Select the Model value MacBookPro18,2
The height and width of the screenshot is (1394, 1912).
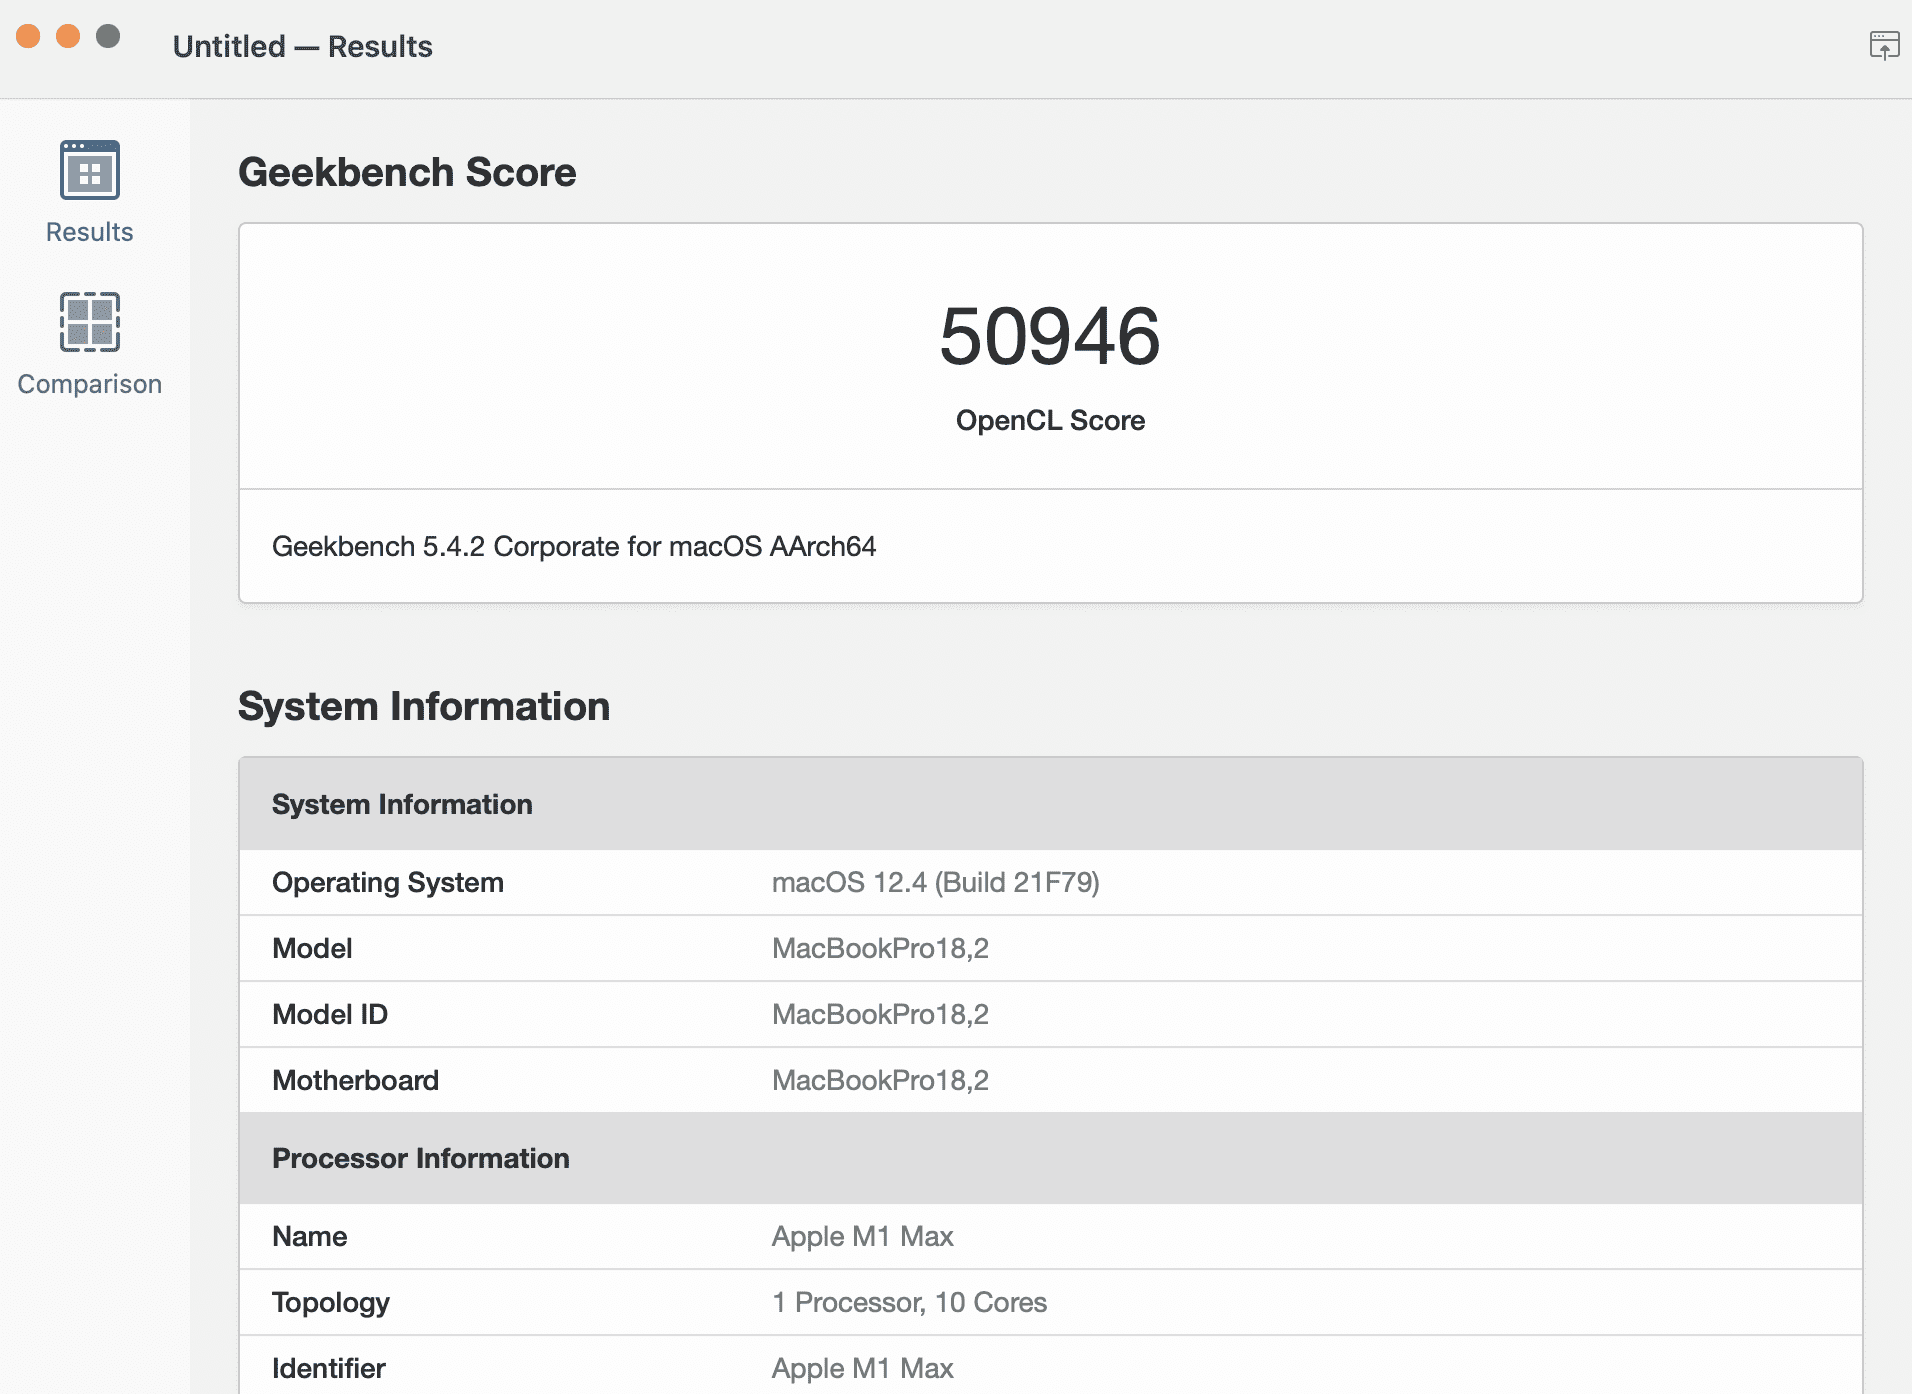[x=880, y=948]
